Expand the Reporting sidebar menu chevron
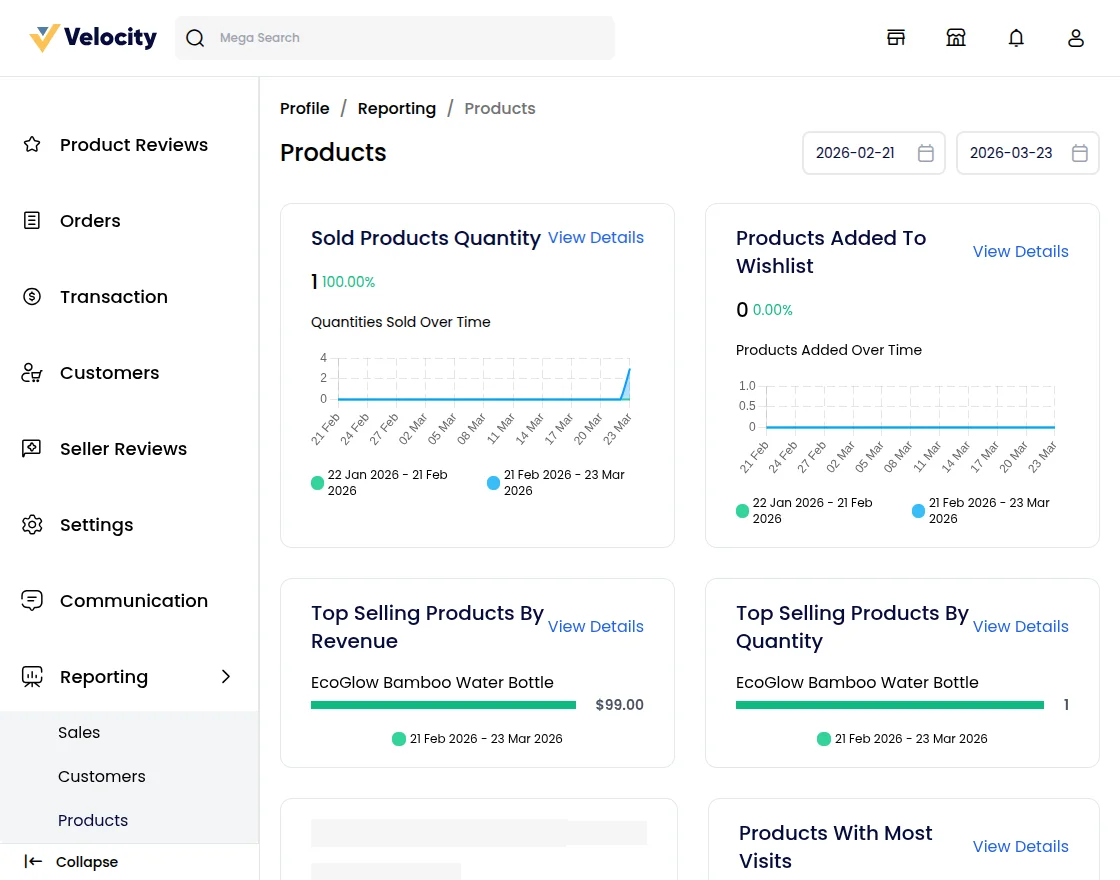 click(226, 676)
